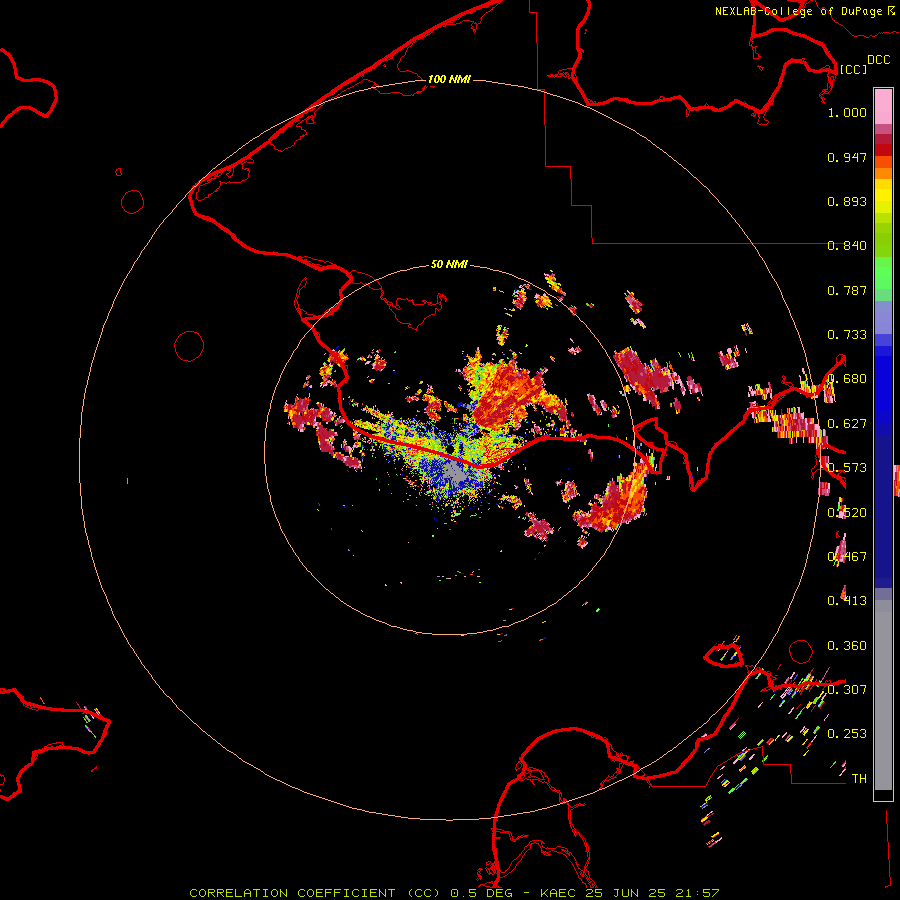
Task: Pick the light pink band topping the color bar
Action: pyautogui.click(x=883, y=107)
